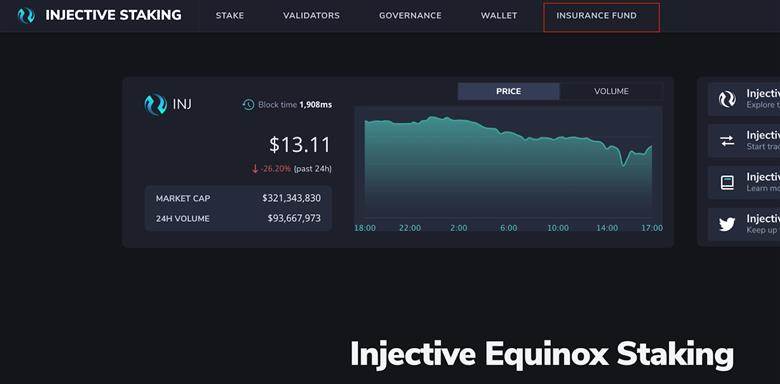Viewport: 780px width, 384px height.
Task: Click the $13.11 price value
Action: pyautogui.click(x=300, y=145)
